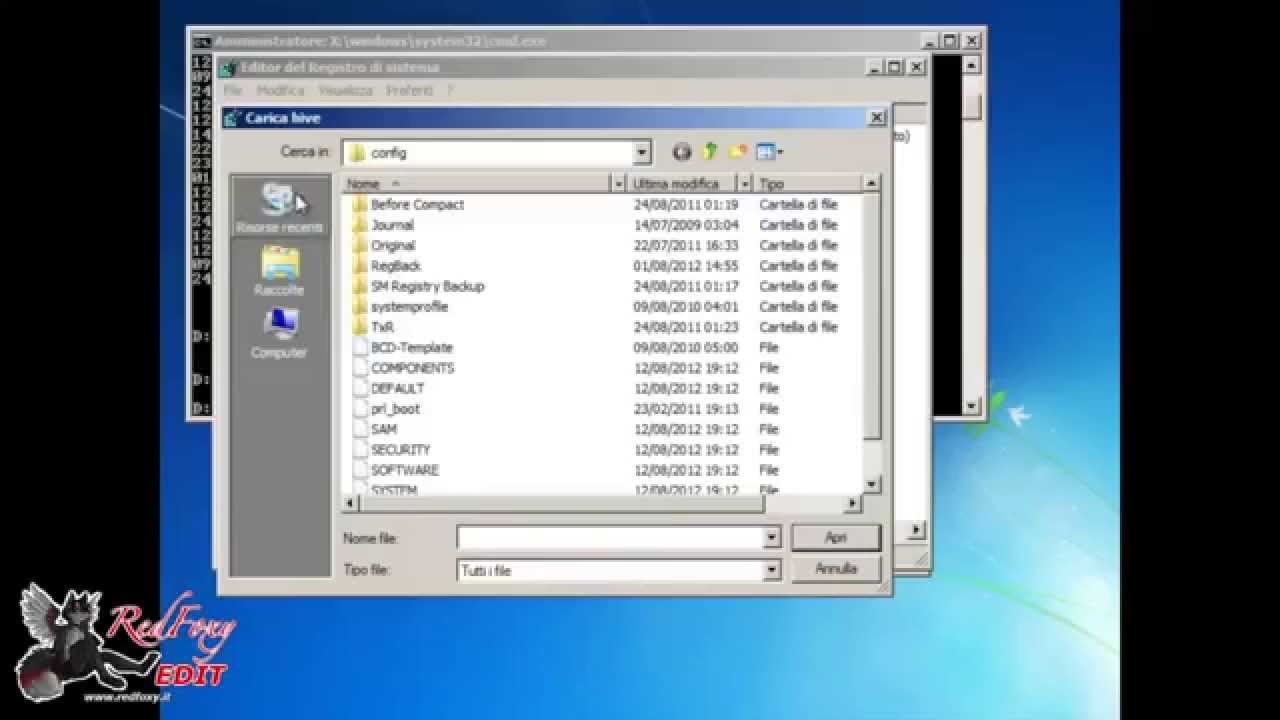Open the Tipo file dropdown arrow
Viewport: 1280px width, 720px height.
pyautogui.click(x=771, y=571)
